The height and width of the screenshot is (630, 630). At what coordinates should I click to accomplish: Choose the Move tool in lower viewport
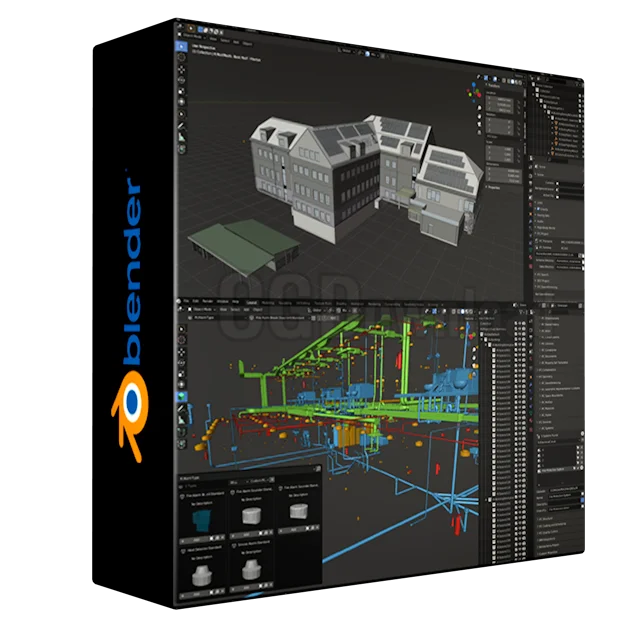[x=182, y=352]
